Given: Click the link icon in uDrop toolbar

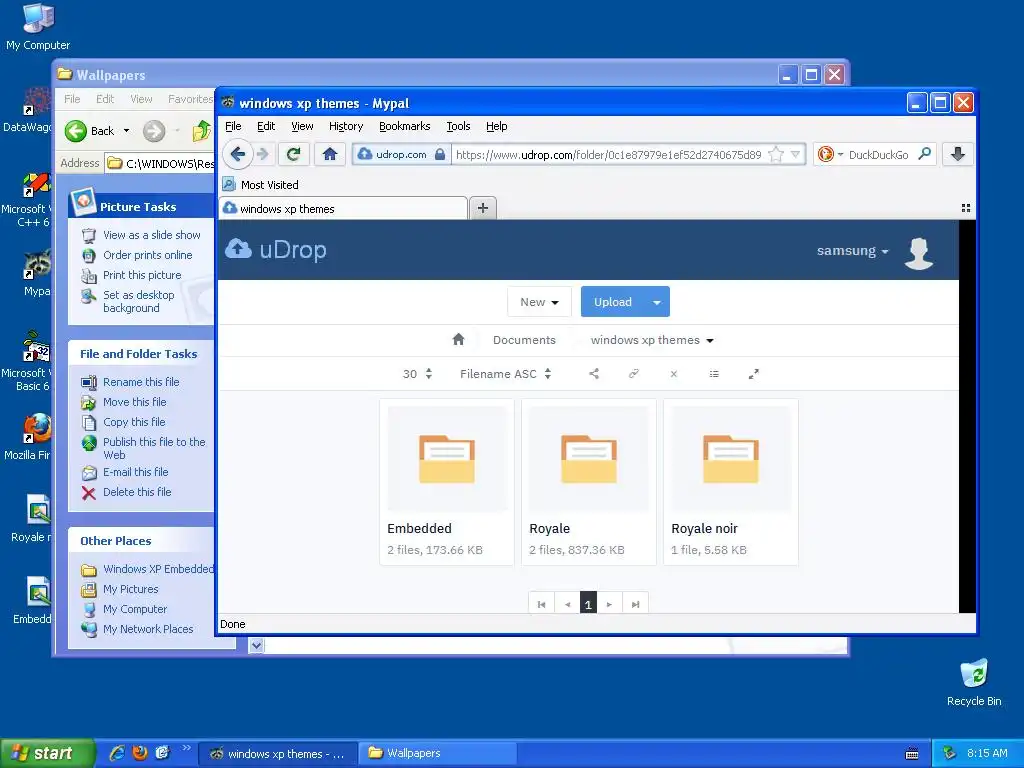Looking at the screenshot, I should 633,374.
